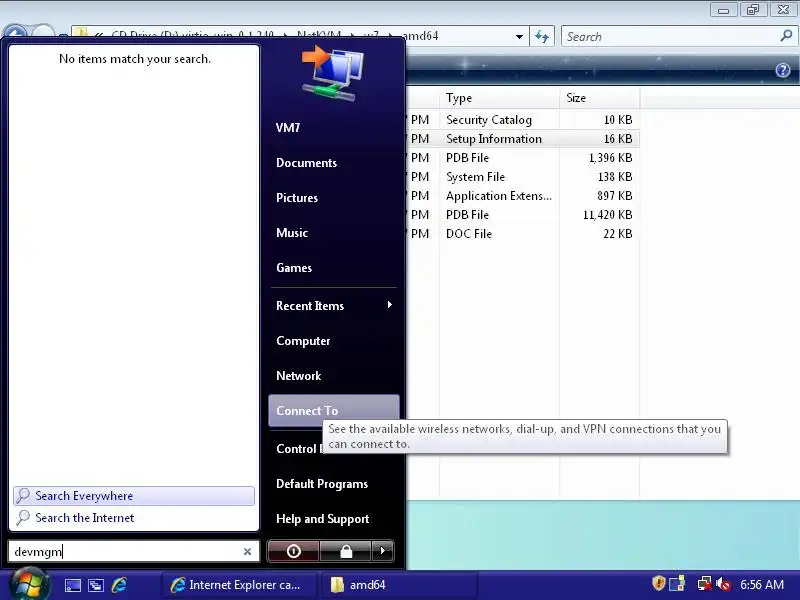The width and height of the screenshot is (800, 600).
Task: Open the Windows Start orb
Action: click(29, 584)
